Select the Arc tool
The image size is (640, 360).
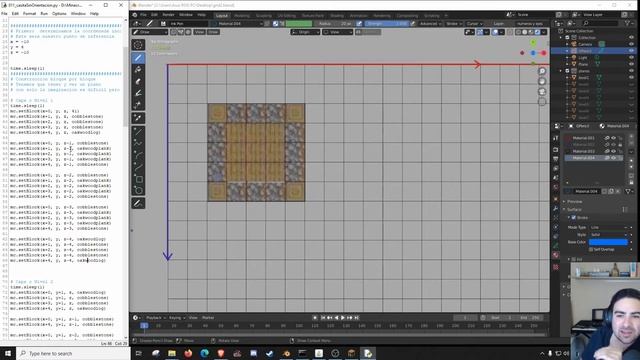click(x=138, y=155)
